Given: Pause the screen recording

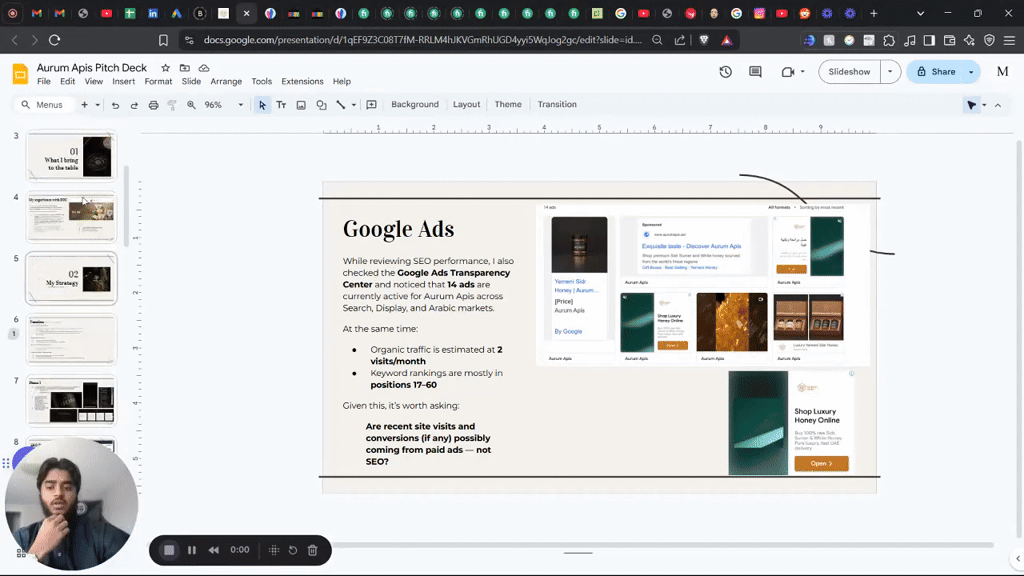Looking at the screenshot, I should click(x=192, y=550).
